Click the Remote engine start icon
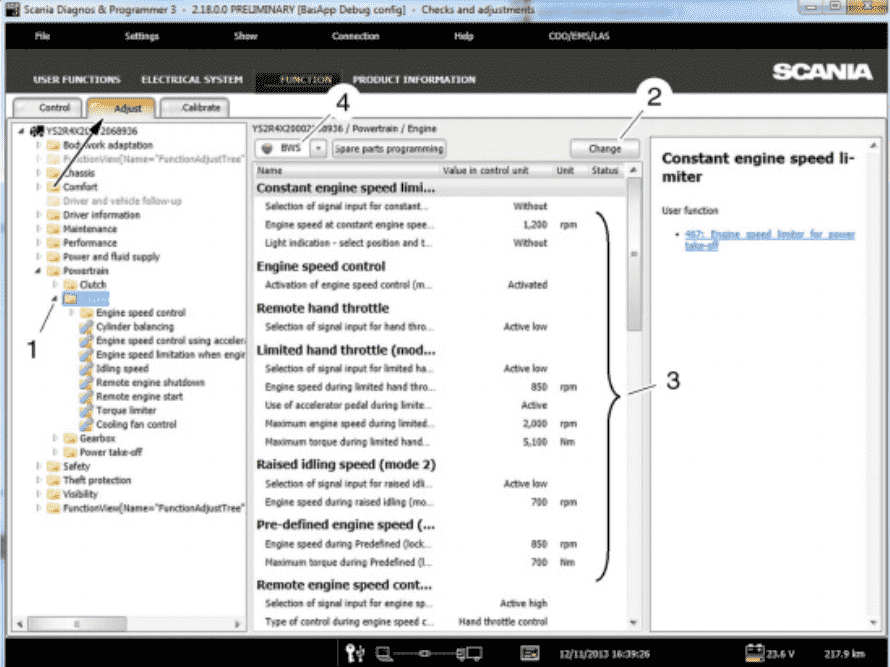The image size is (890, 667). (86, 397)
